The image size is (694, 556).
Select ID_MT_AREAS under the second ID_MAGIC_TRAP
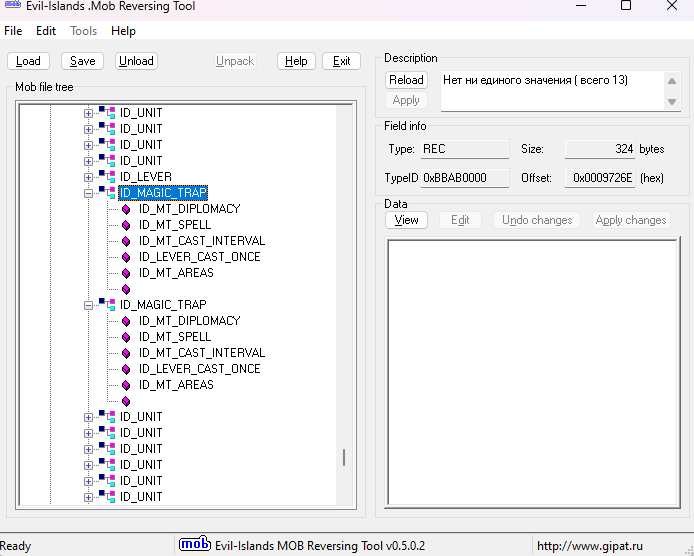coord(176,385)
